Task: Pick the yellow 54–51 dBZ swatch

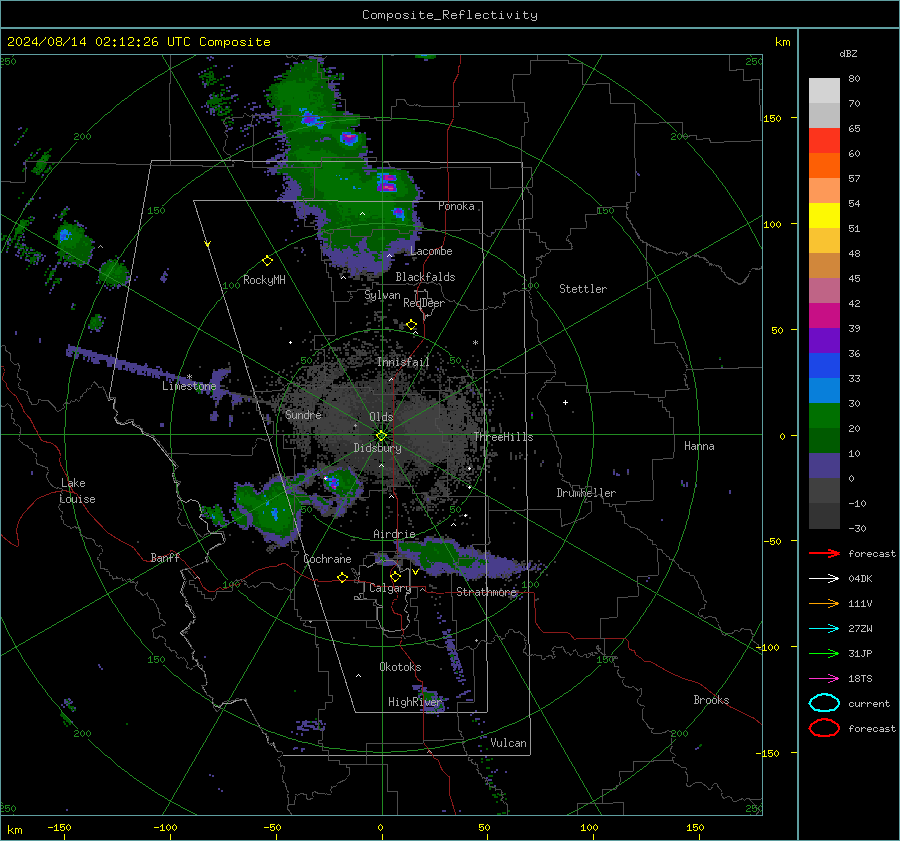Action: click(824, 216)
